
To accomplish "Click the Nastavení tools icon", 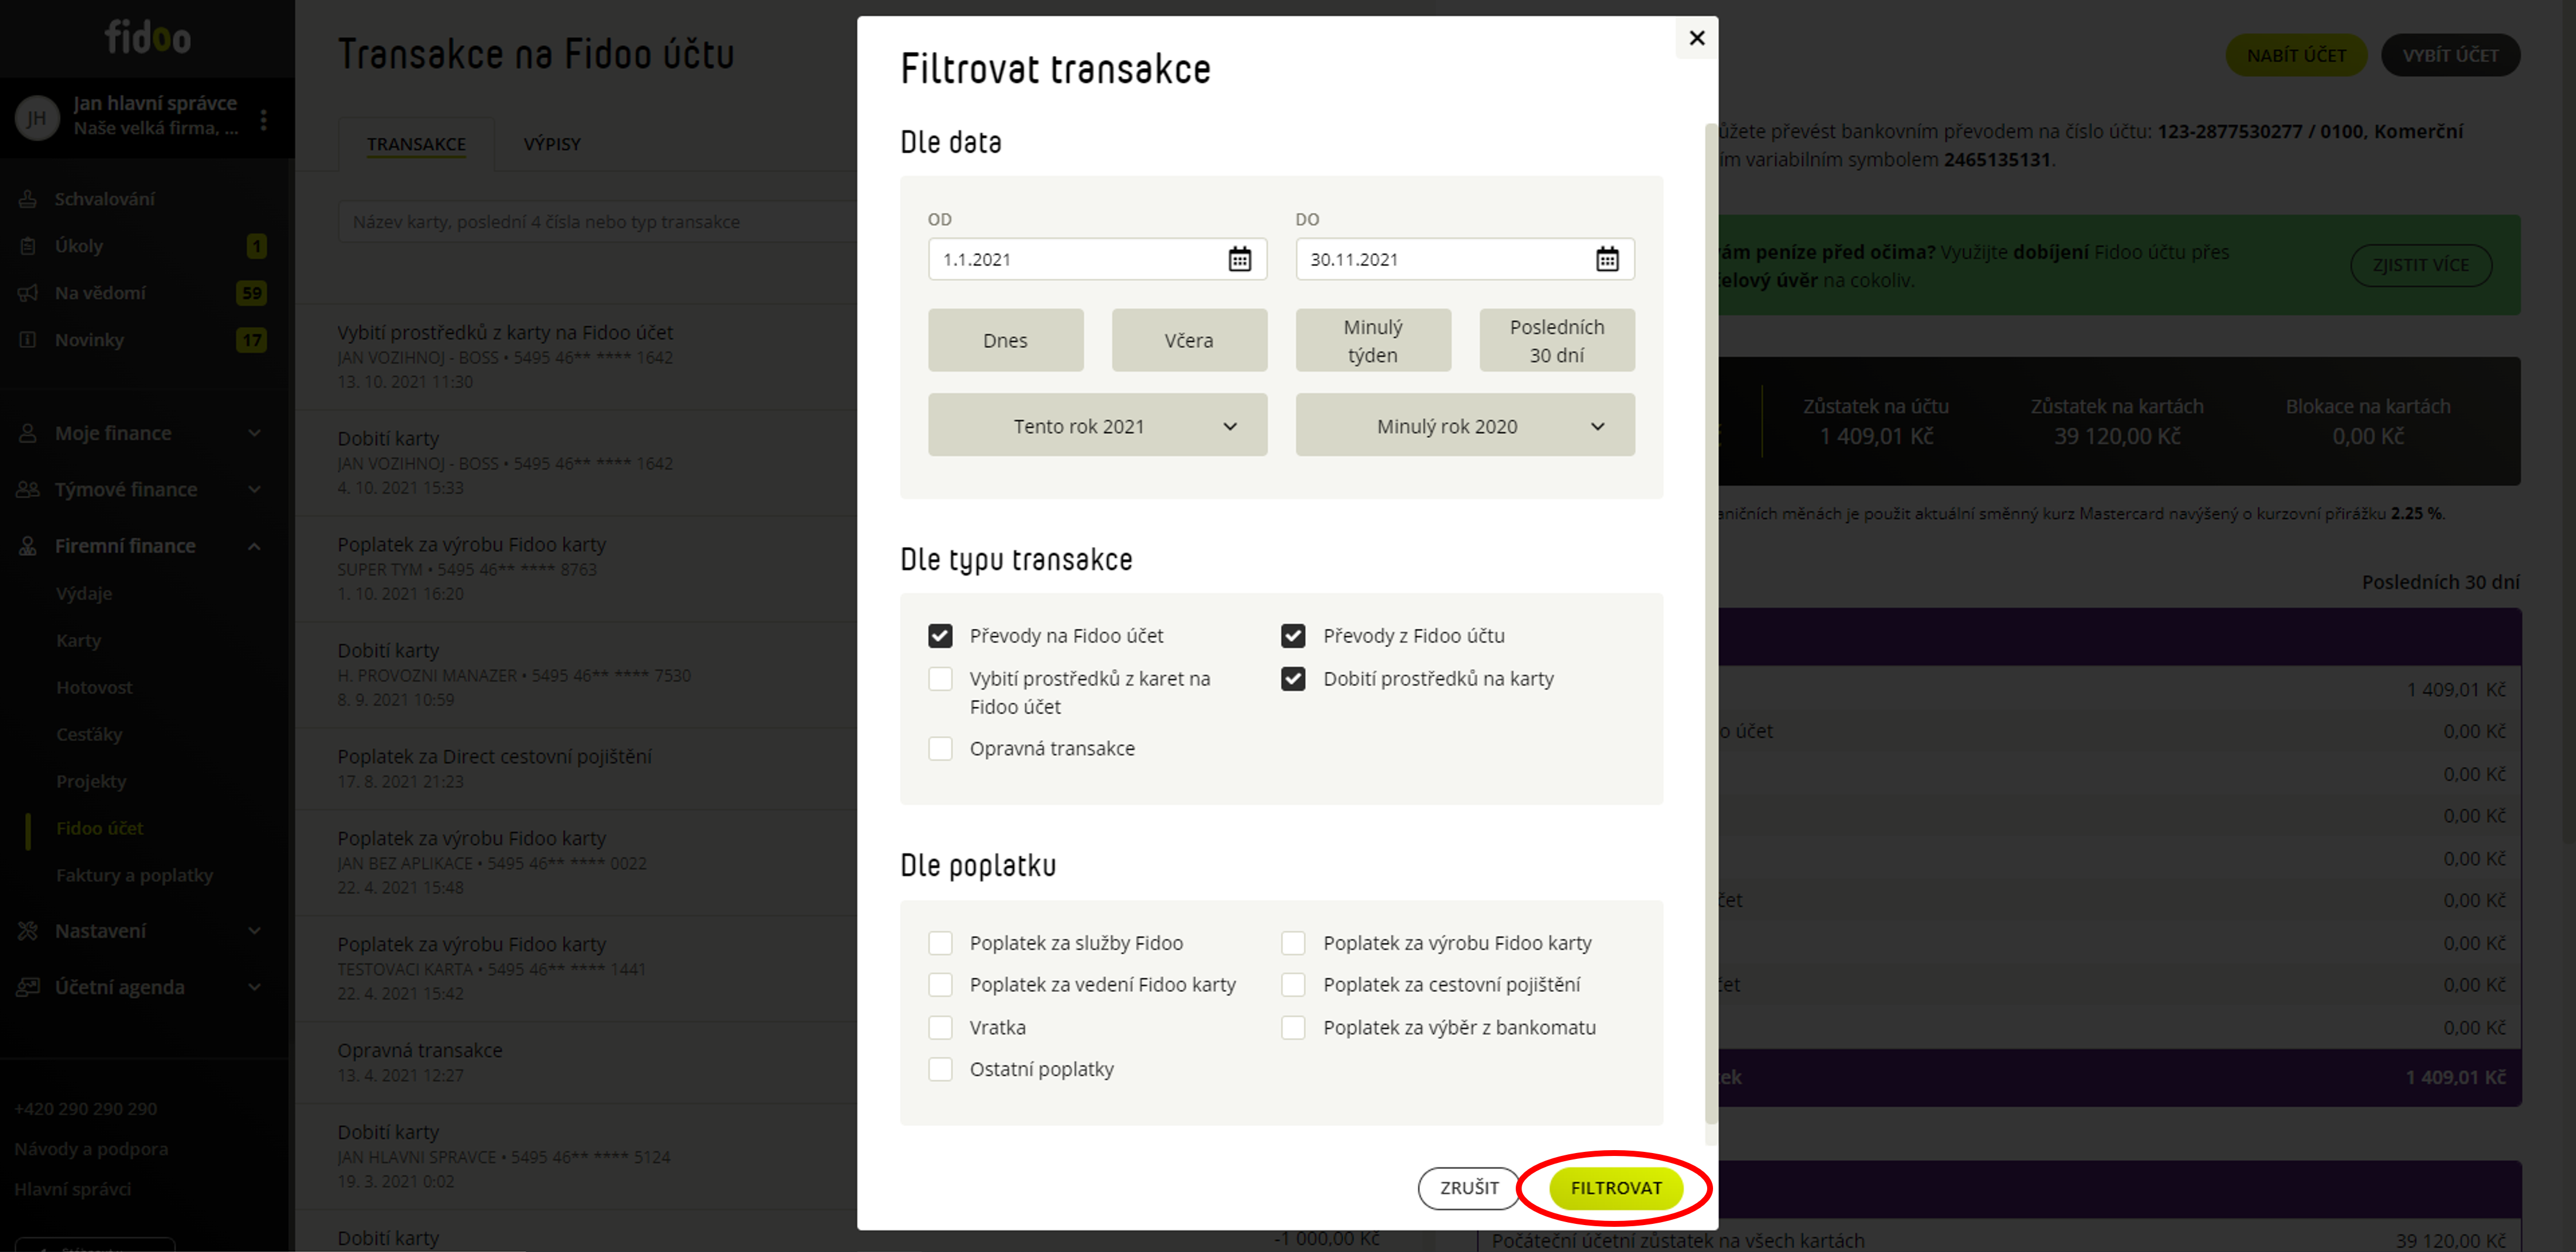I will pos(28,931).
